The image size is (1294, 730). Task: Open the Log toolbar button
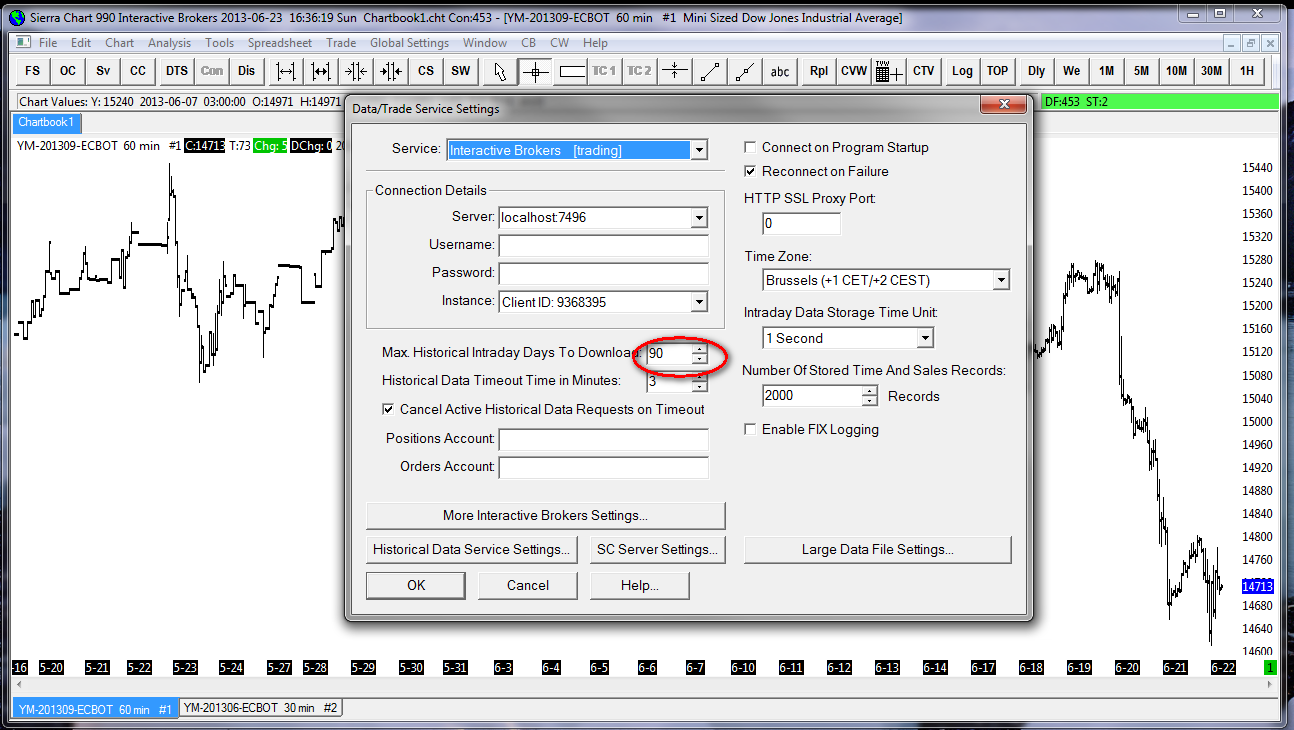tap(962, 71)
